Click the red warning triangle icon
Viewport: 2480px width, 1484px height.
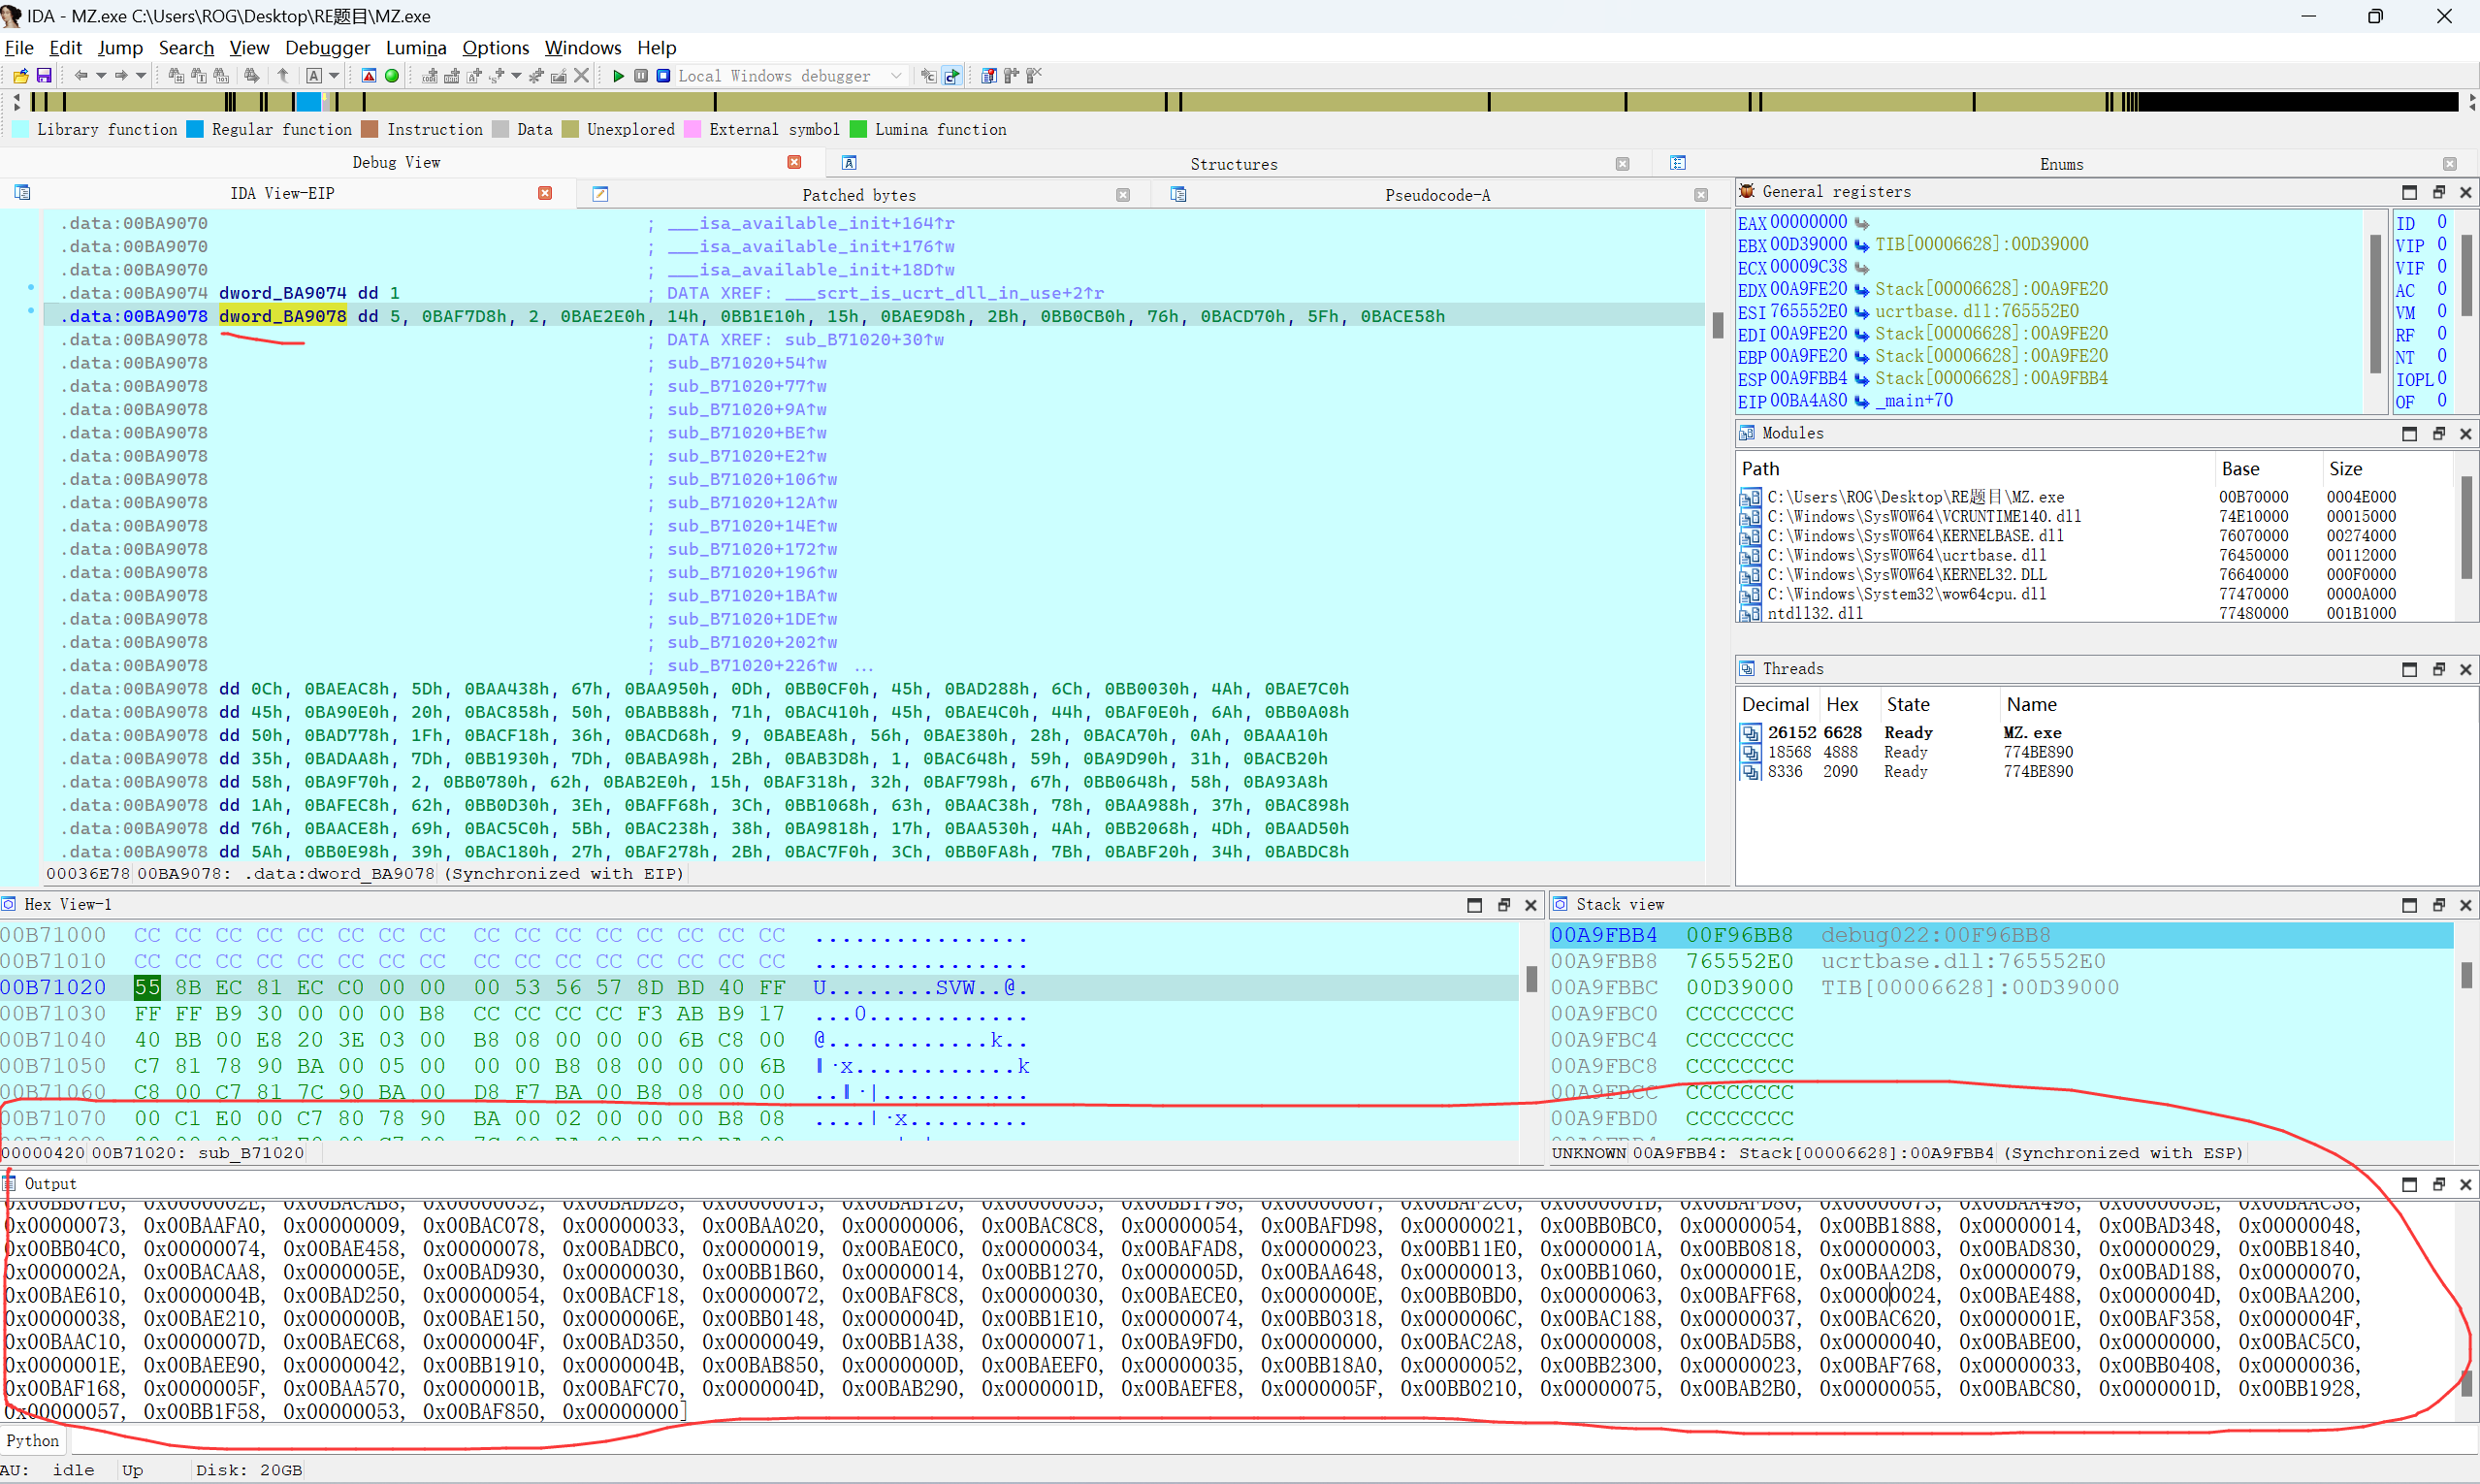pos(369,76)
